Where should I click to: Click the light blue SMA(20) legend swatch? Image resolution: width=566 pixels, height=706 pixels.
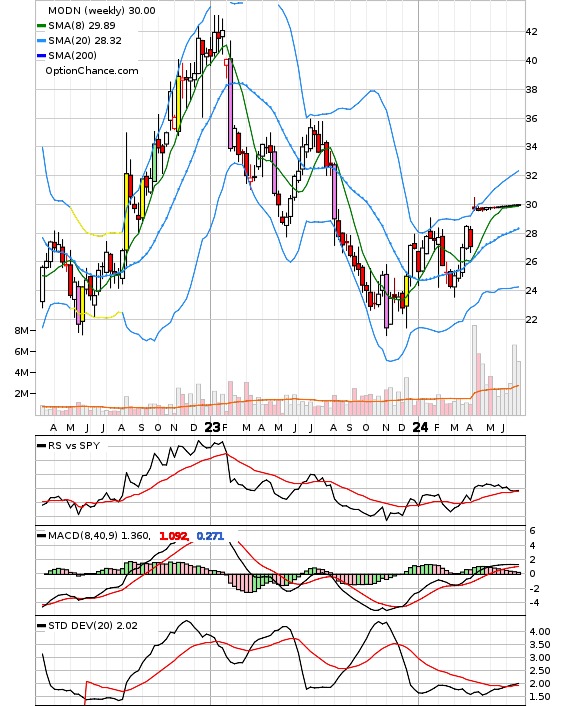point(41,41)
